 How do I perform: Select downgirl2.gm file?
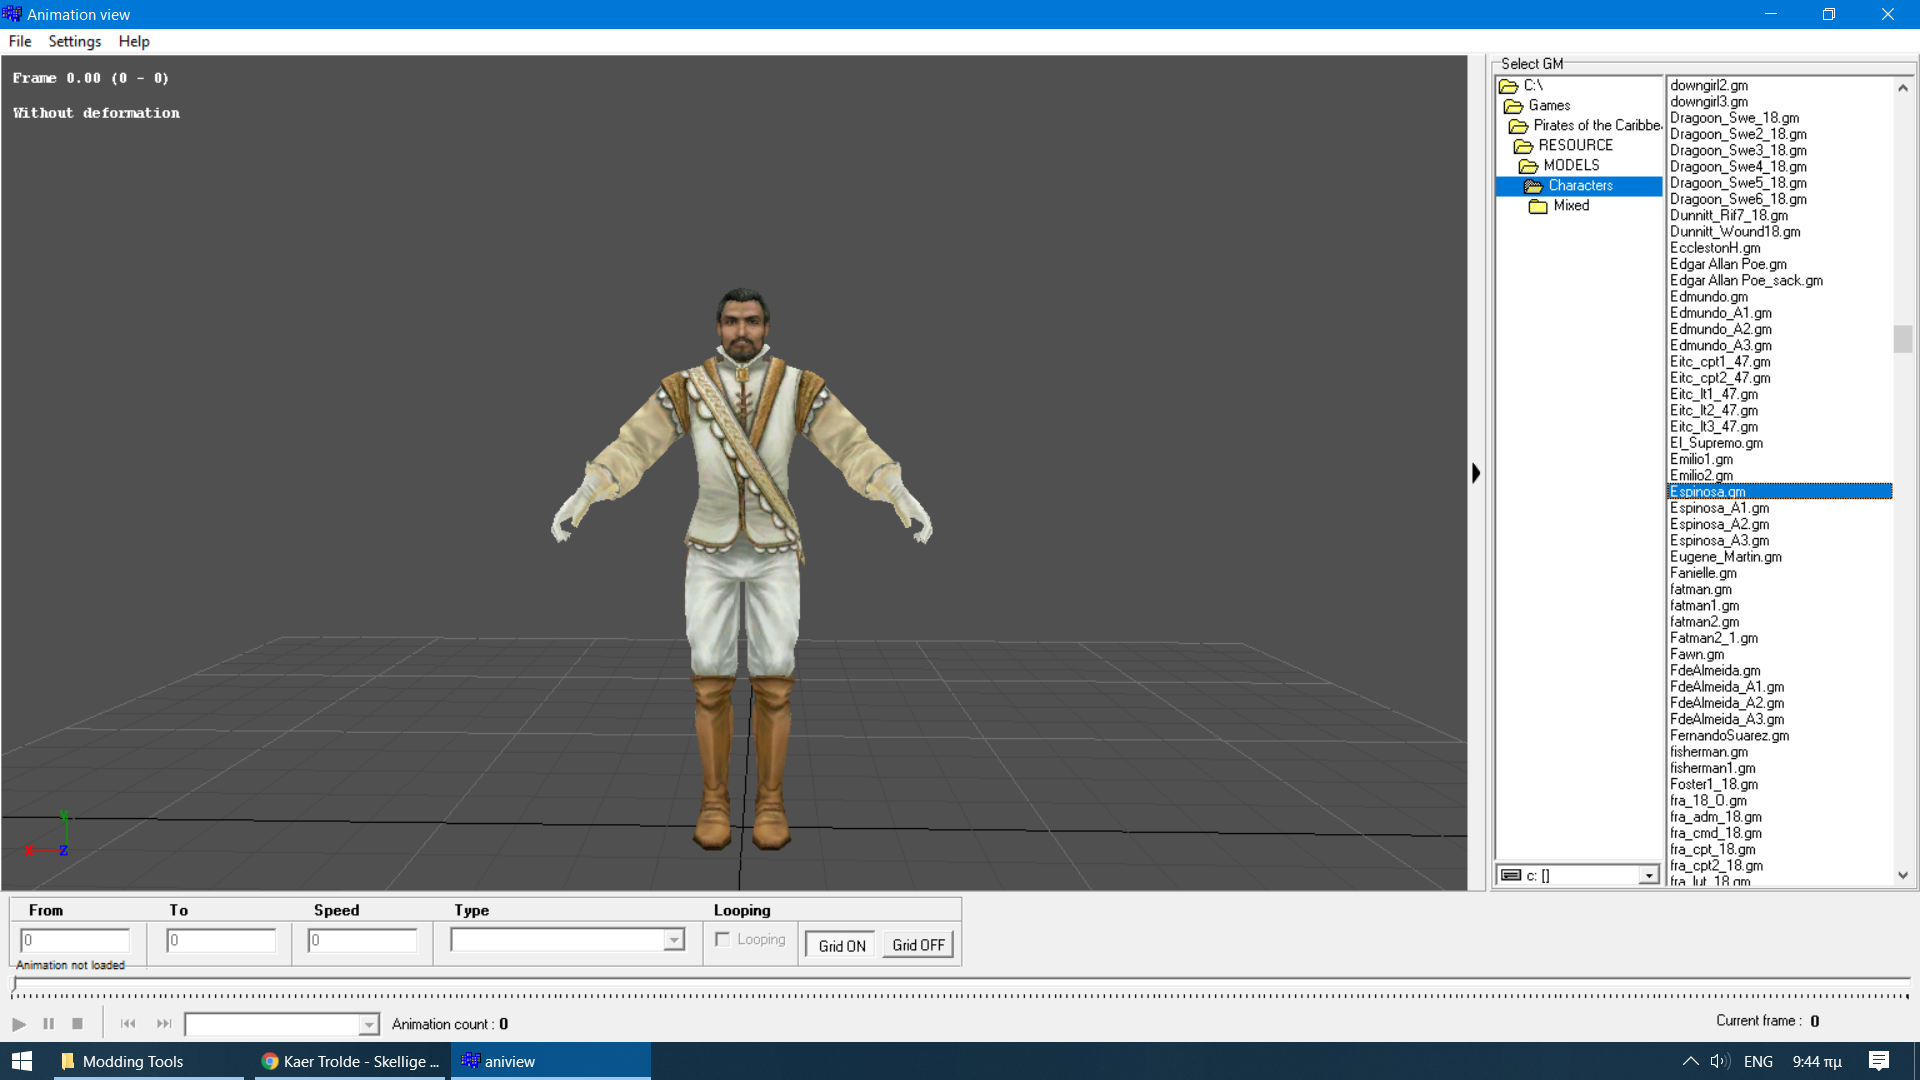coord(1709,86)
